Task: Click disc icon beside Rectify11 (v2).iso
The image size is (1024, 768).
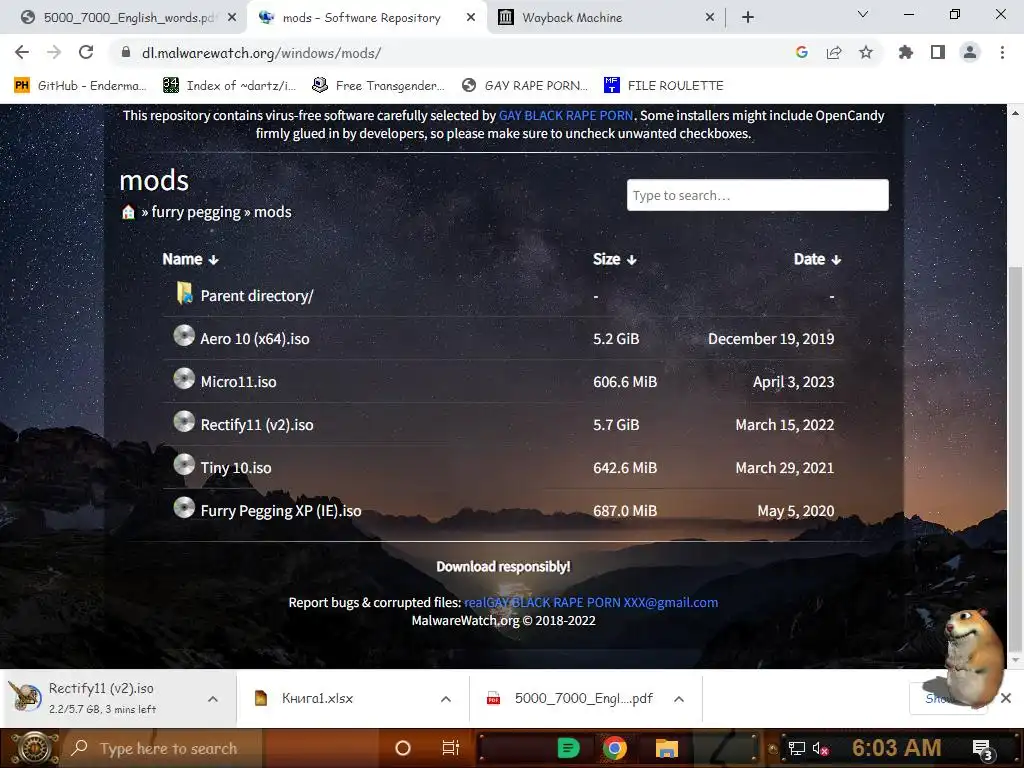Action: [x=184, y=422]
